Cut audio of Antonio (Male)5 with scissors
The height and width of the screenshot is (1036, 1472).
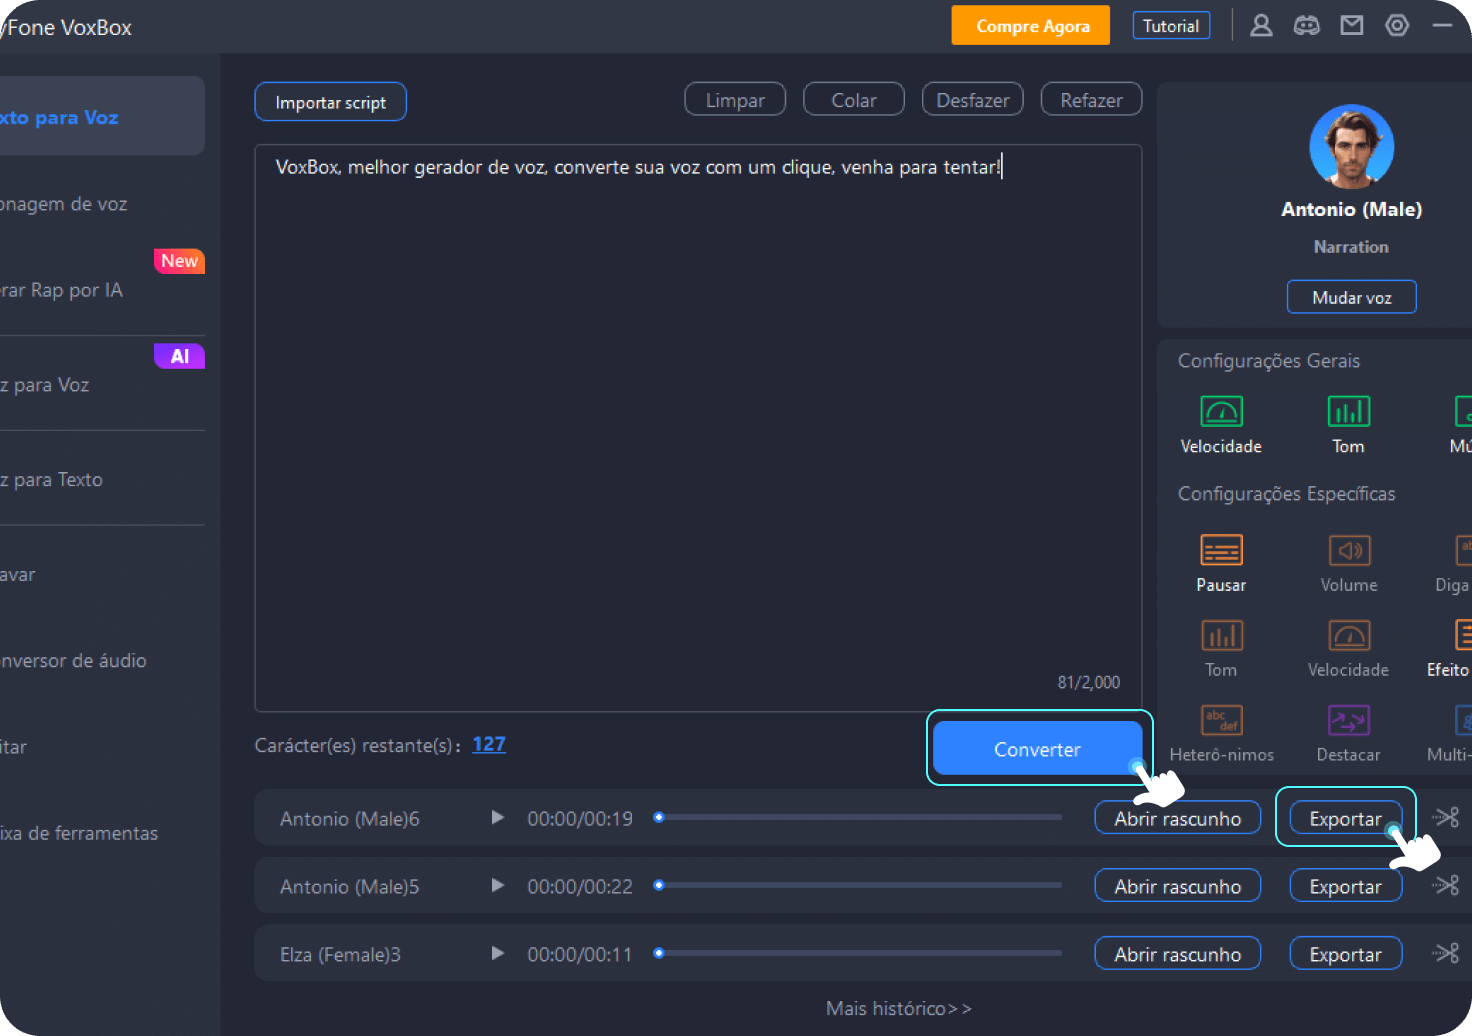click(1446, 886)
